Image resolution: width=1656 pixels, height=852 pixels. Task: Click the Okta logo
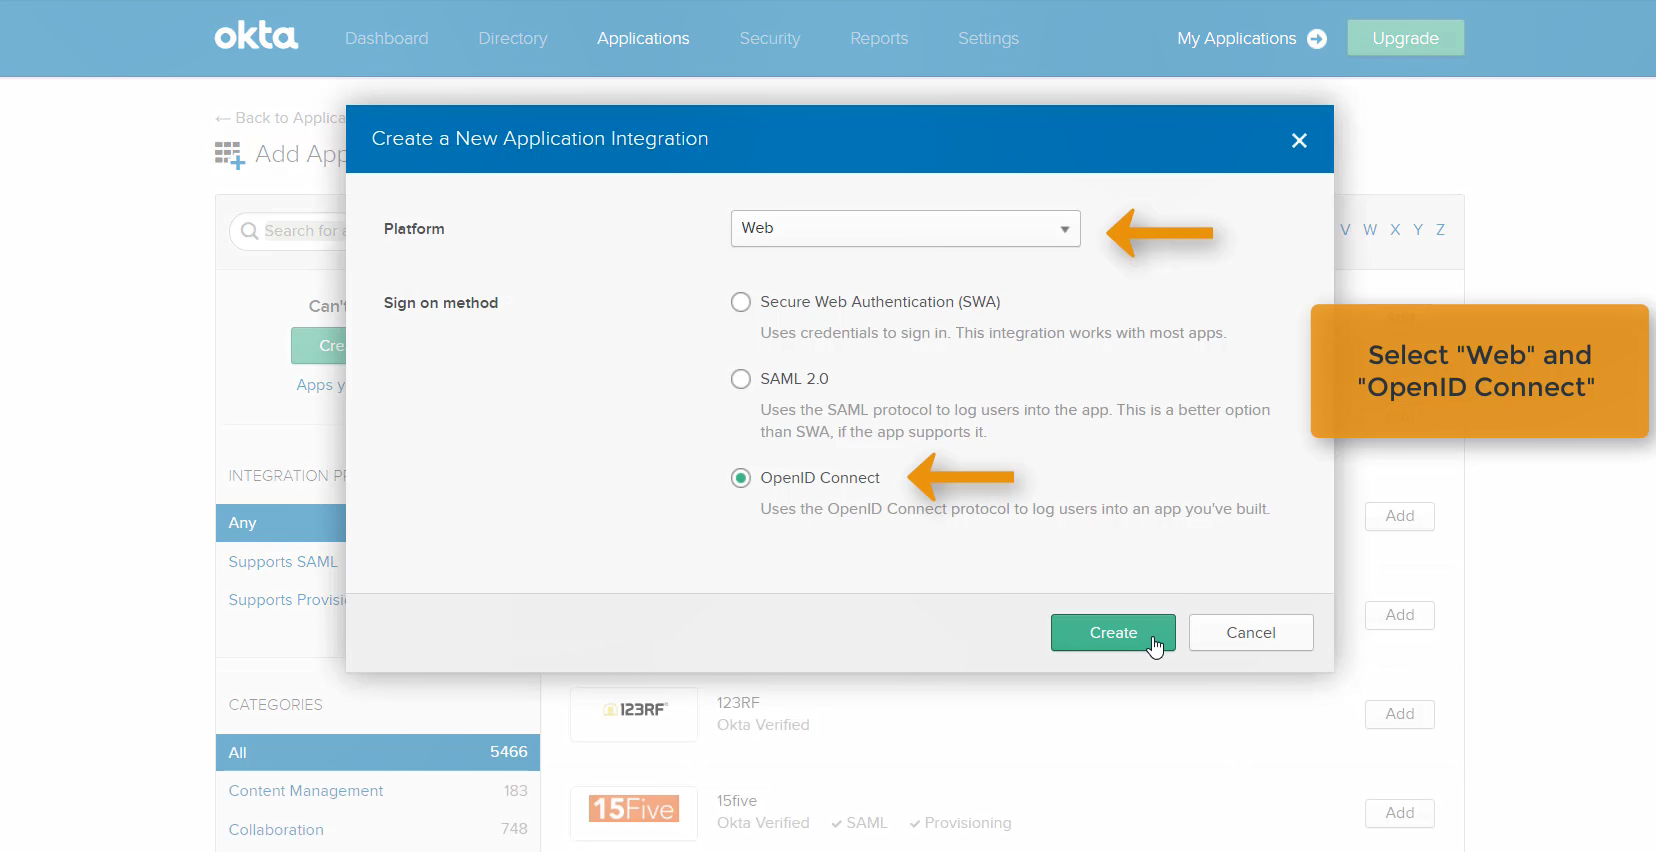[x=256, y=37]
